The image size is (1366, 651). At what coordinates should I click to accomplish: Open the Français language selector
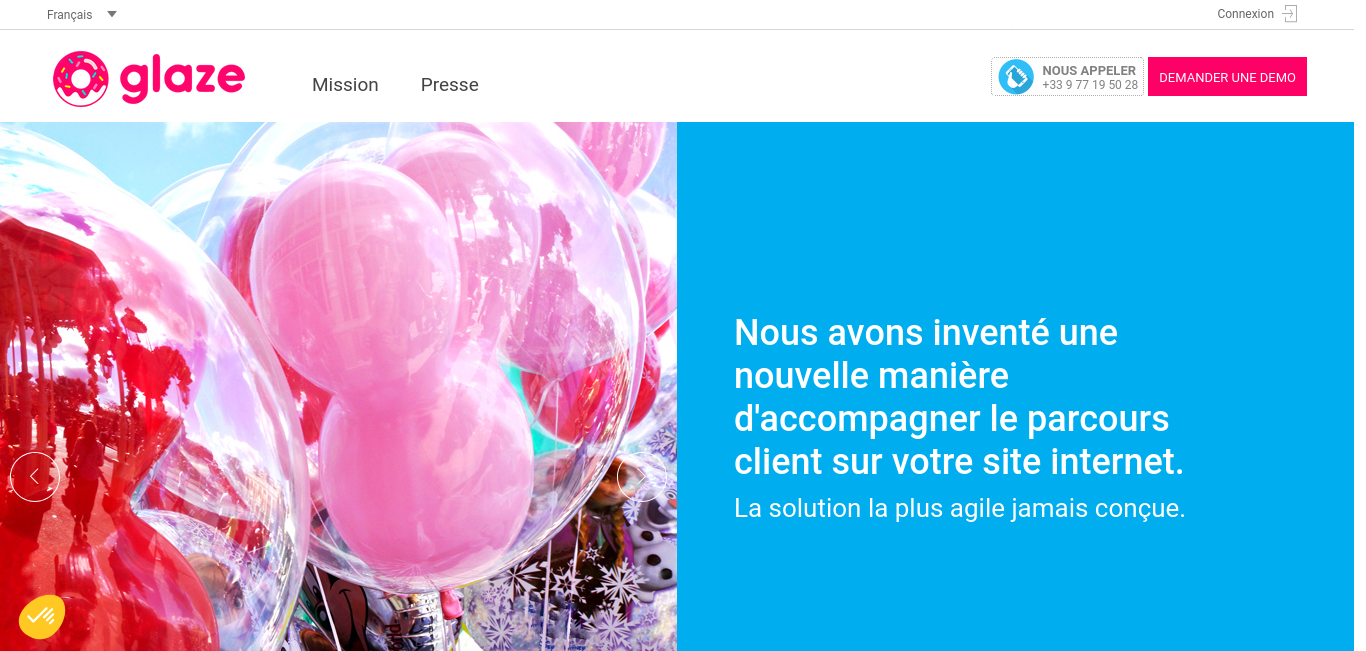click(69, 15)
